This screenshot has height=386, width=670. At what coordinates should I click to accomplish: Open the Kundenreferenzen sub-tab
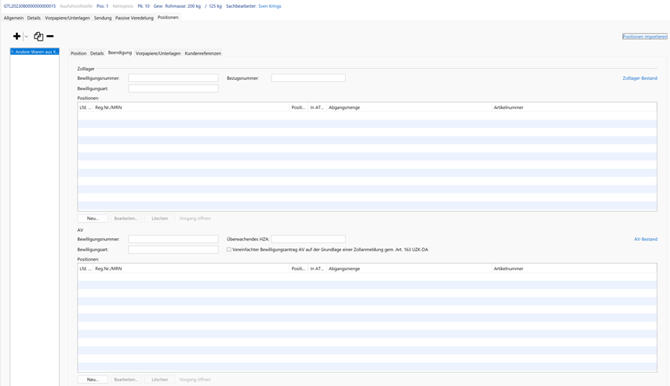[x=203, y=53]
